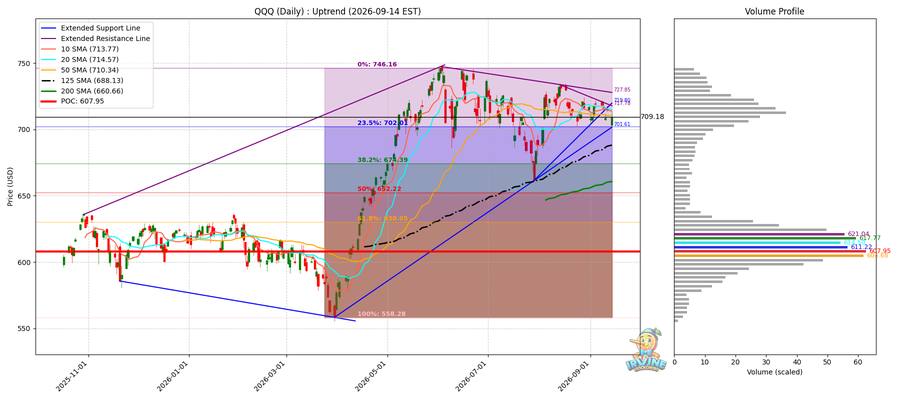Click the green 200 SMA curve on chart
Screen dimensions: 900x400
[580, 189]
